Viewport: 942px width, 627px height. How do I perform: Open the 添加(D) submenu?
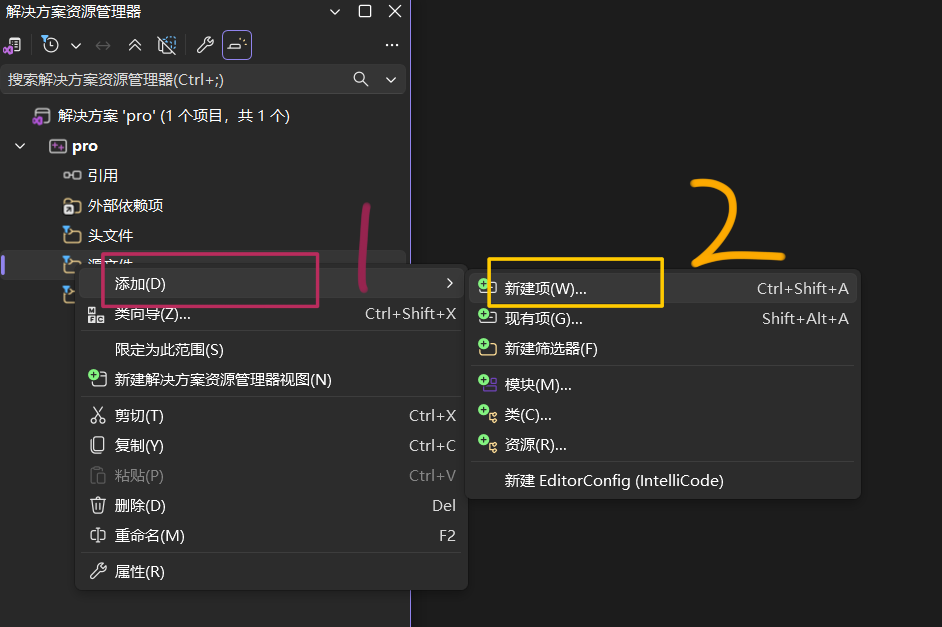272,283
